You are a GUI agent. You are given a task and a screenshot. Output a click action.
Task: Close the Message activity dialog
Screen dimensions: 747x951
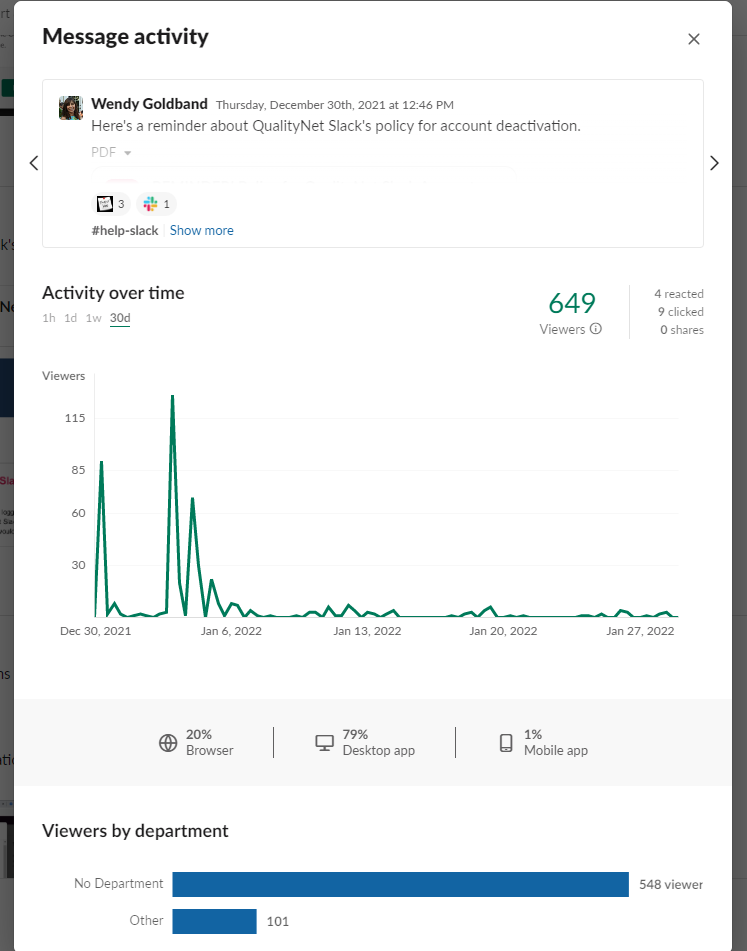tap(694, 39)
